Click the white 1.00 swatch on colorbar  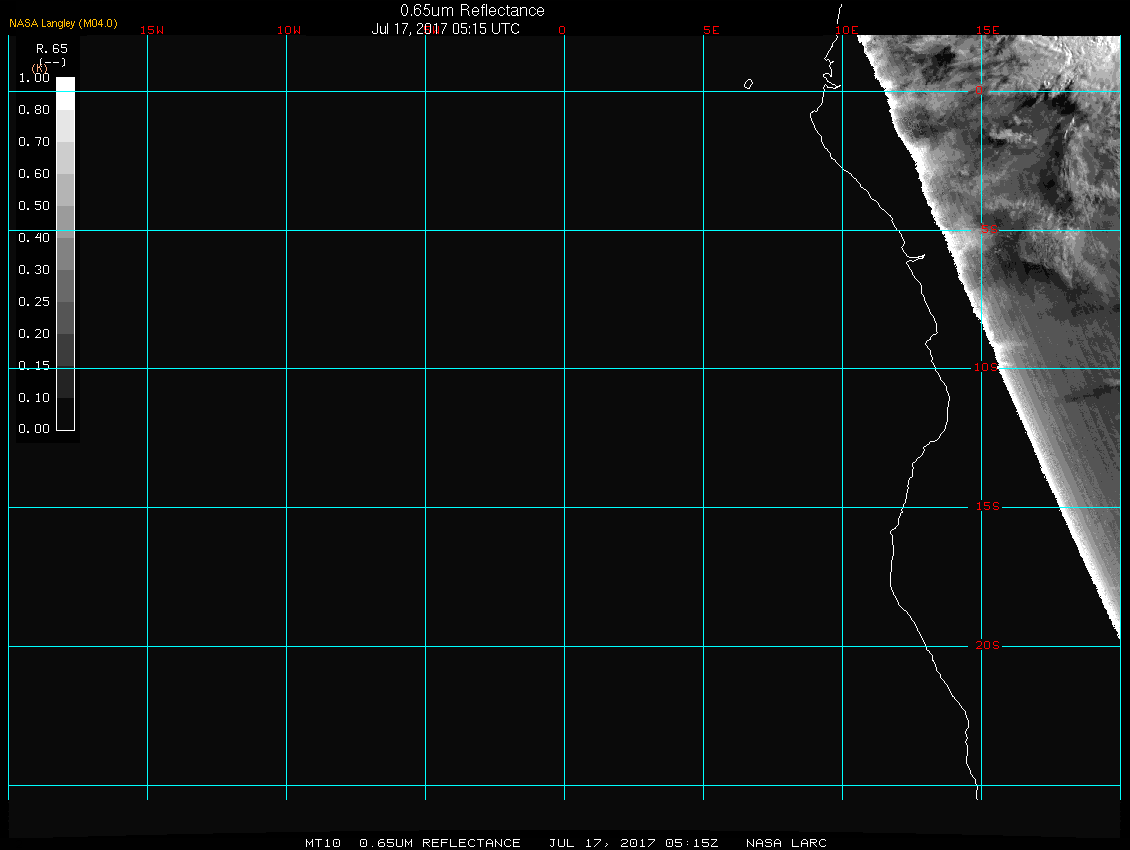point(65,85)
